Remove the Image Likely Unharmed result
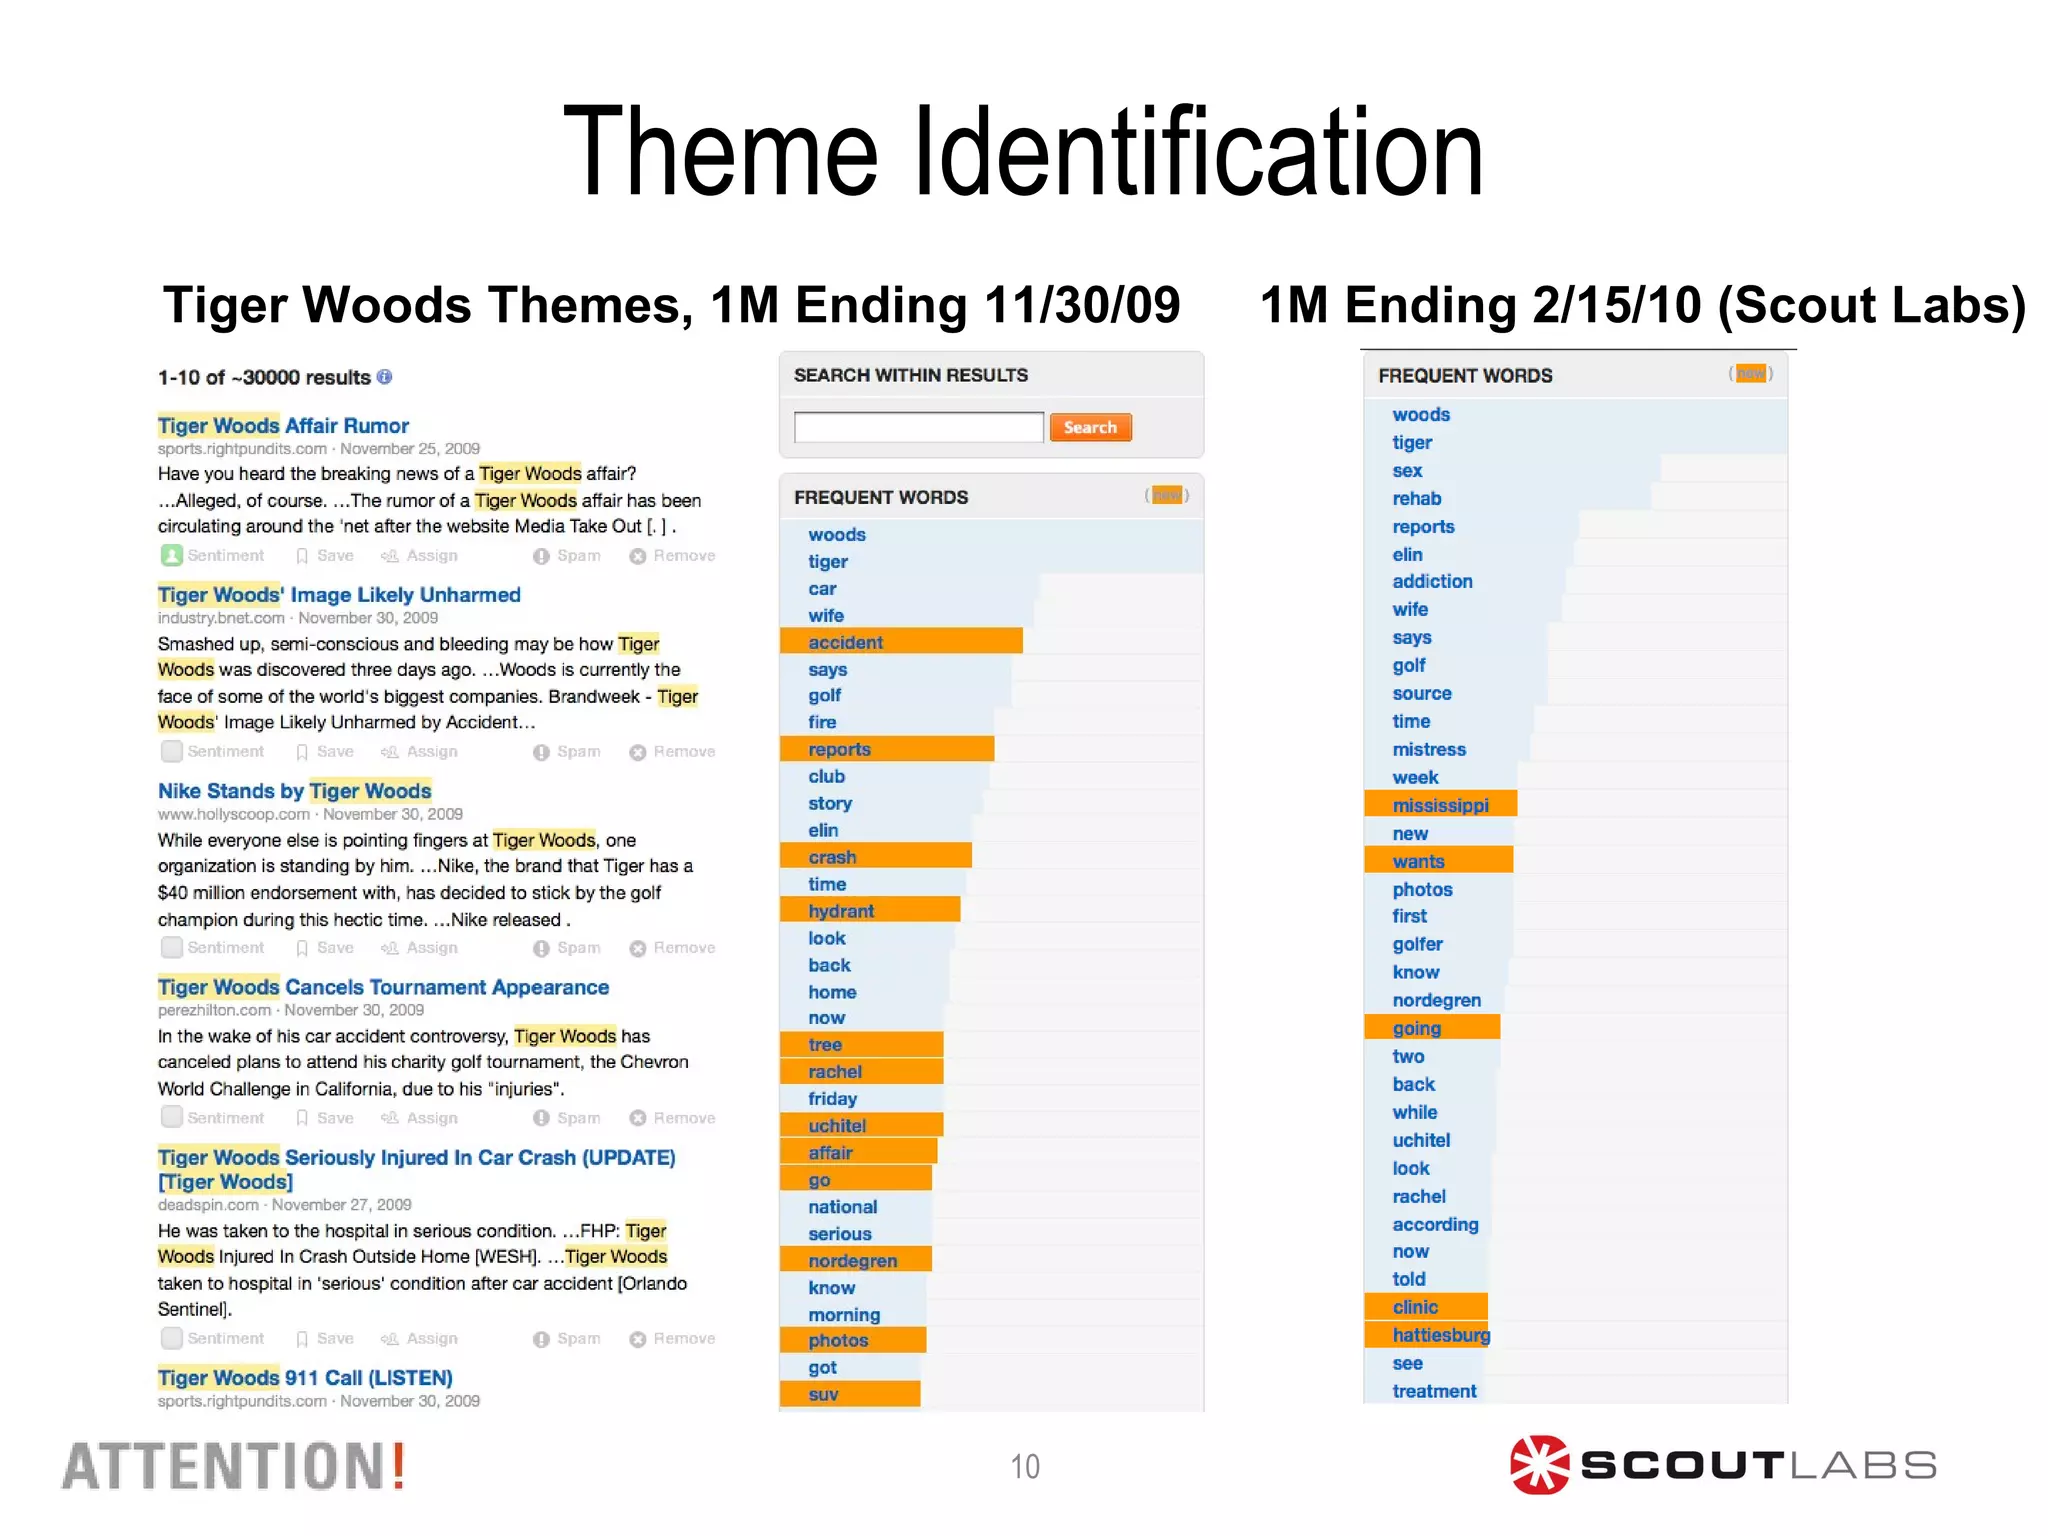The height and width of the screenshot is (1536, 2048). click(x=672, y=752)
